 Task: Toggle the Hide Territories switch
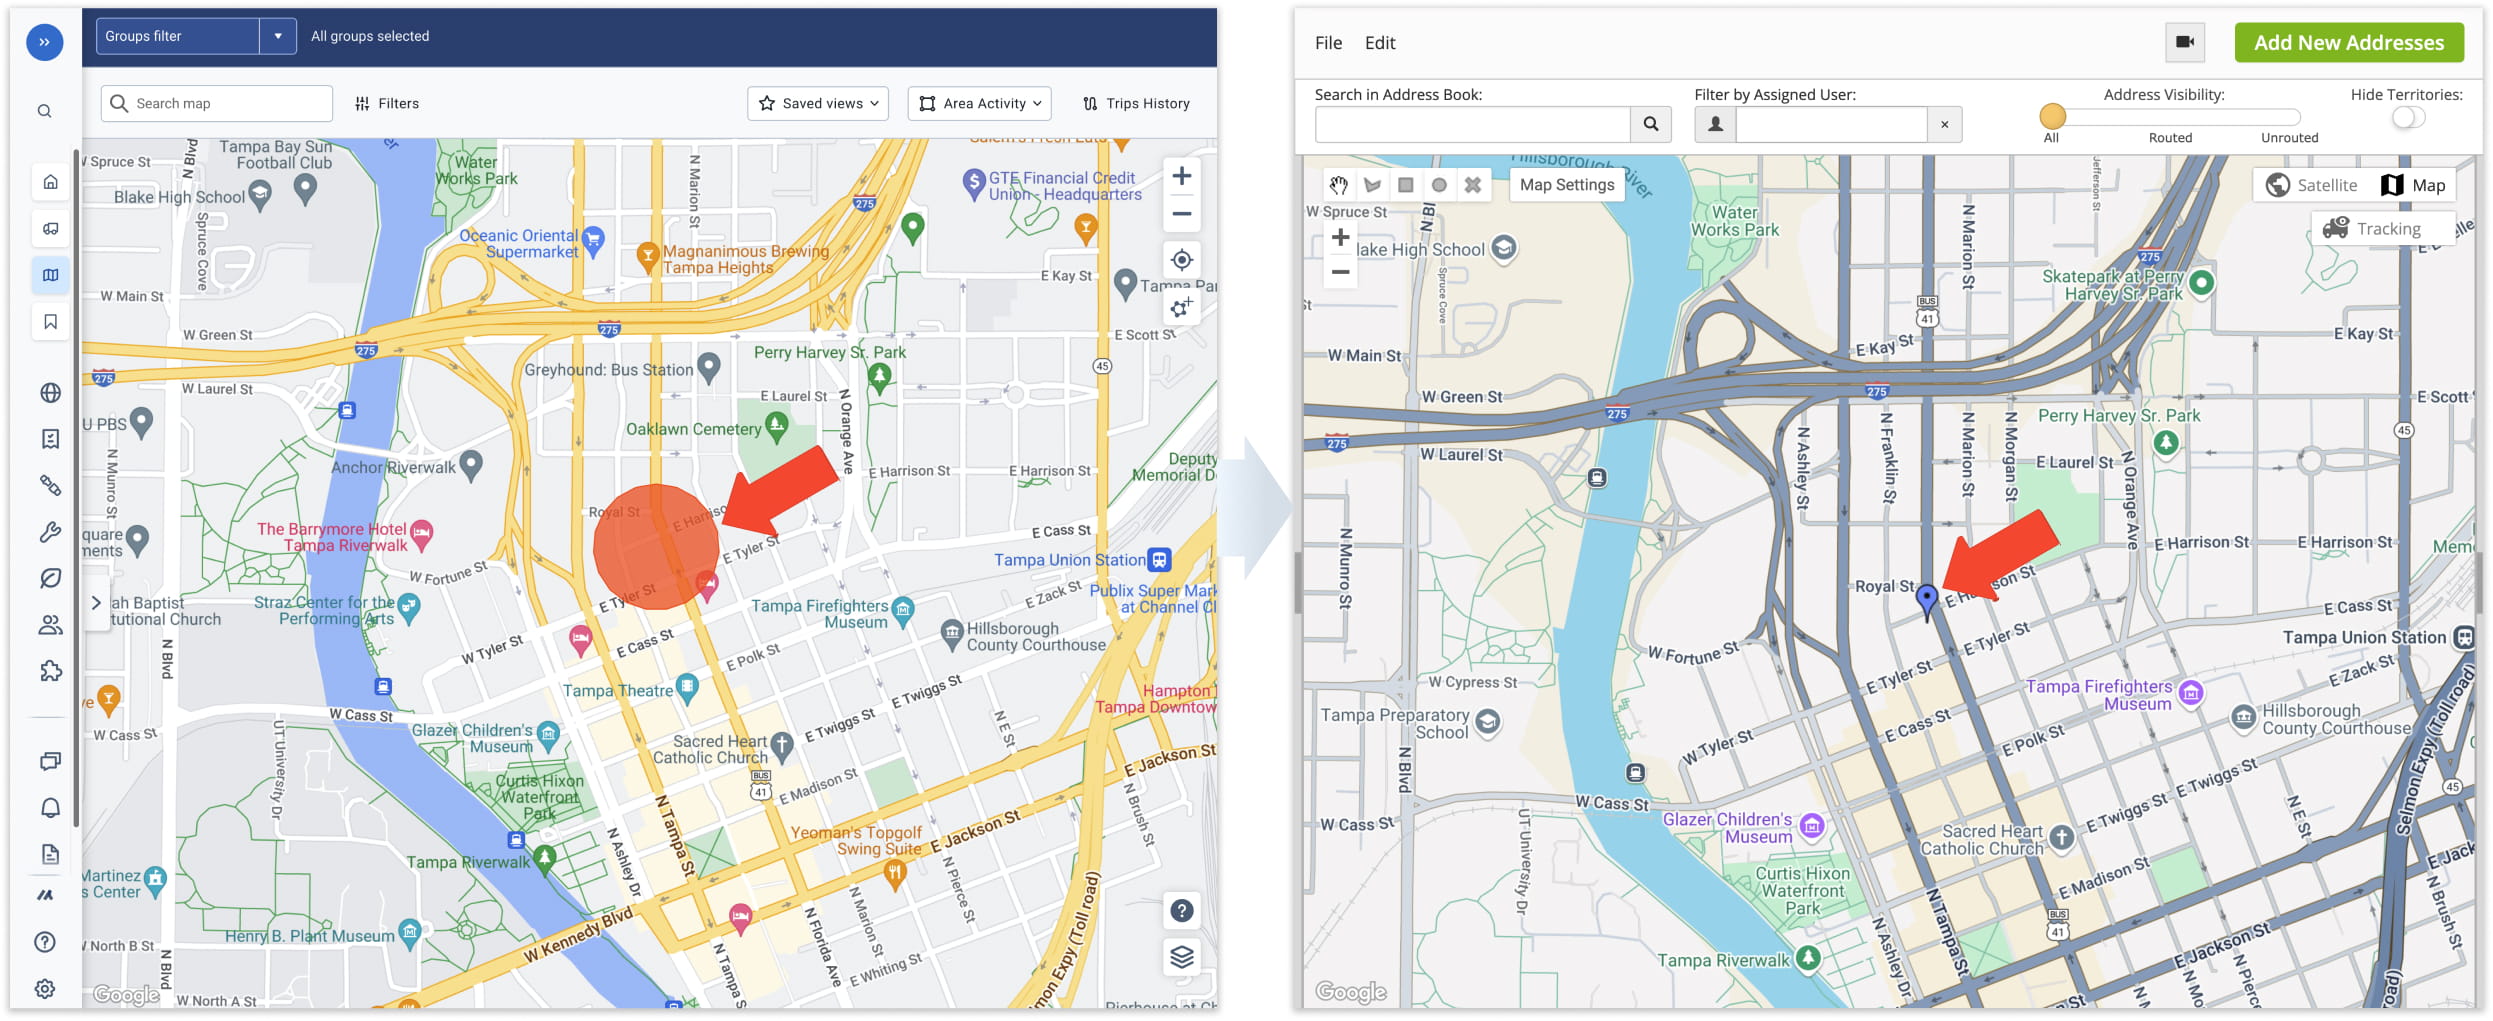point(2408,118)
